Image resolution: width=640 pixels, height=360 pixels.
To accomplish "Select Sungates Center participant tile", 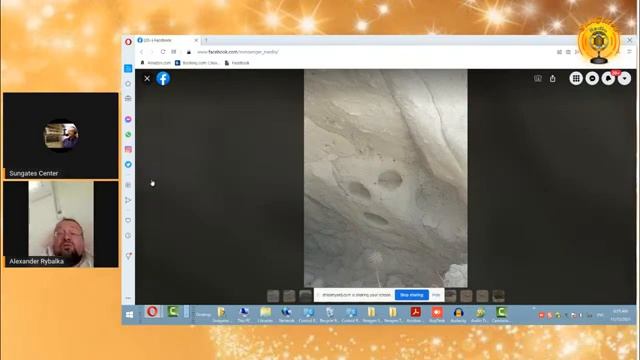I will (x=61, y=136).
